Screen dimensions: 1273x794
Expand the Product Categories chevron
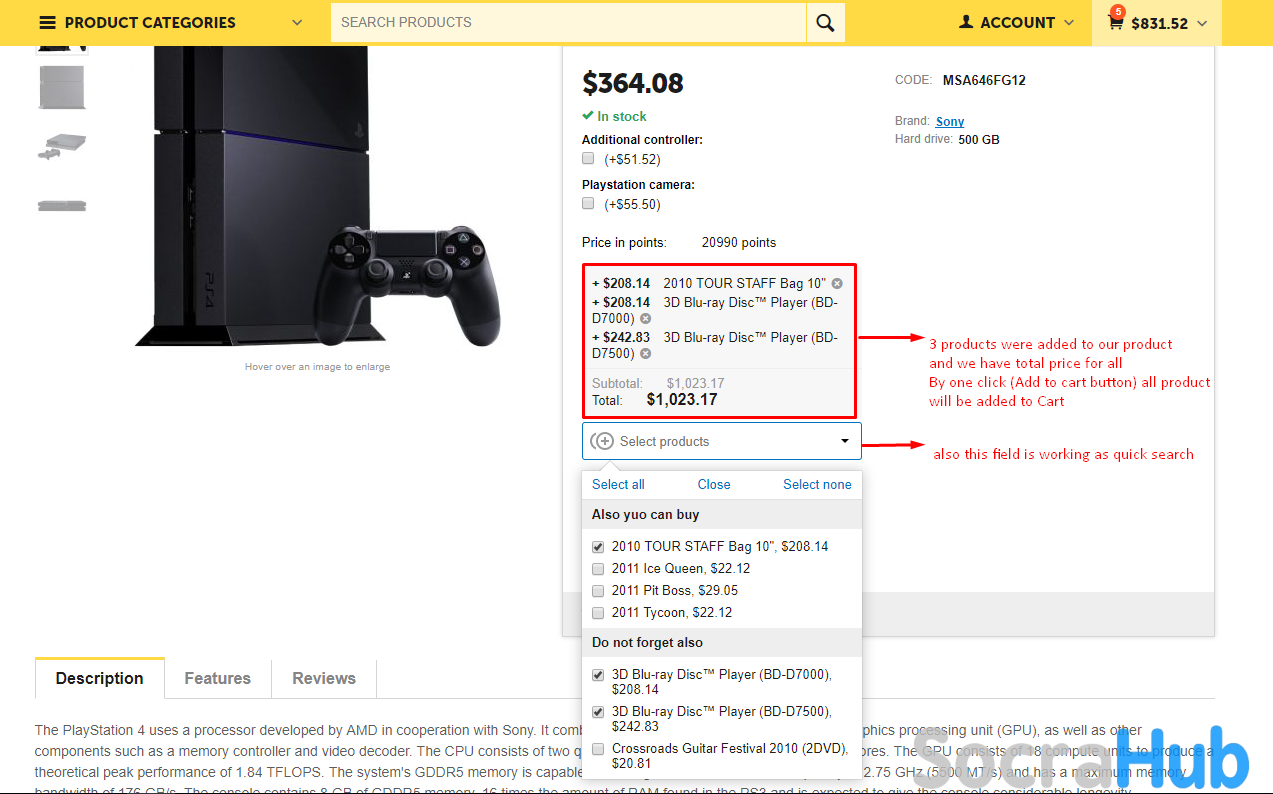(x=297, y=23)
